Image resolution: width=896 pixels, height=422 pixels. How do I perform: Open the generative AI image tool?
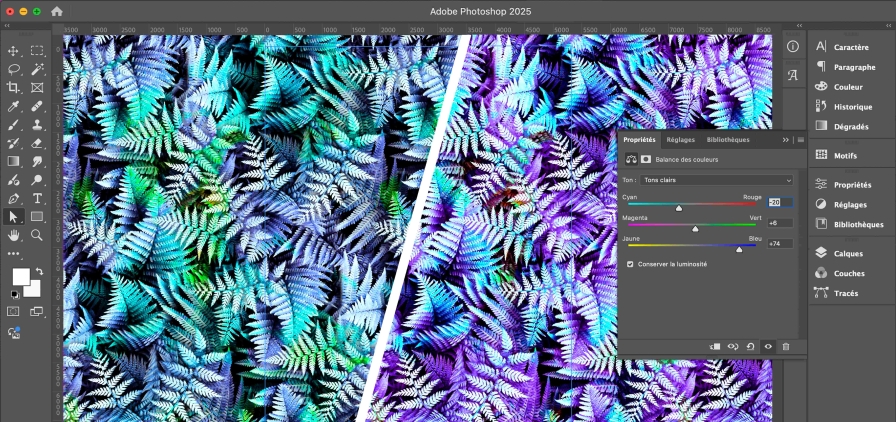click(x=14, y=332)
